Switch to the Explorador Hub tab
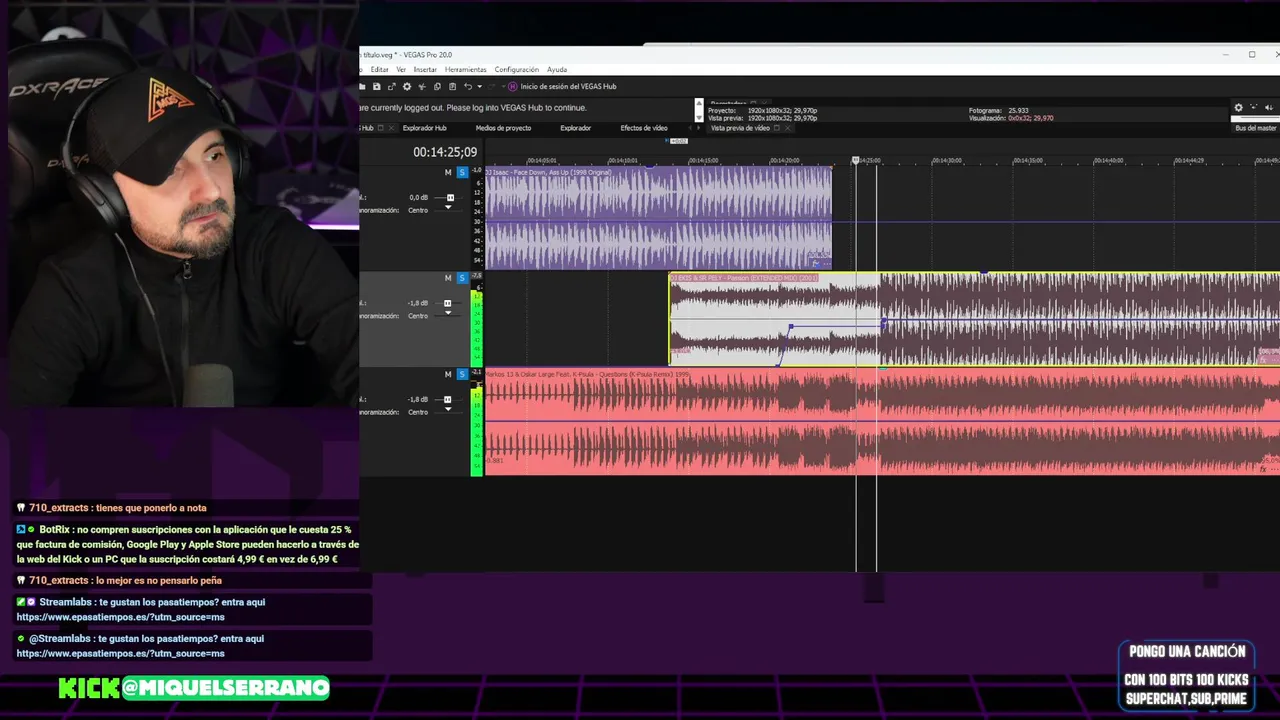This screenshot has height=720, width=1280. 424,128
